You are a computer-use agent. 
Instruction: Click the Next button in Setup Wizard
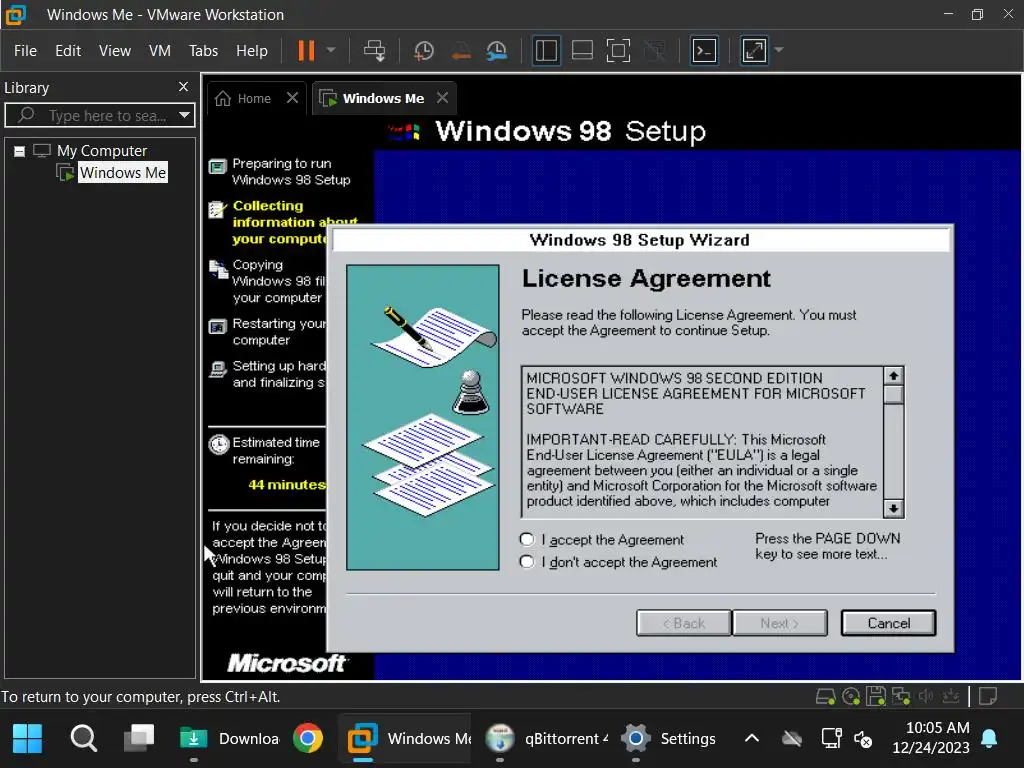pyautogui.click(x=780, y=623)
